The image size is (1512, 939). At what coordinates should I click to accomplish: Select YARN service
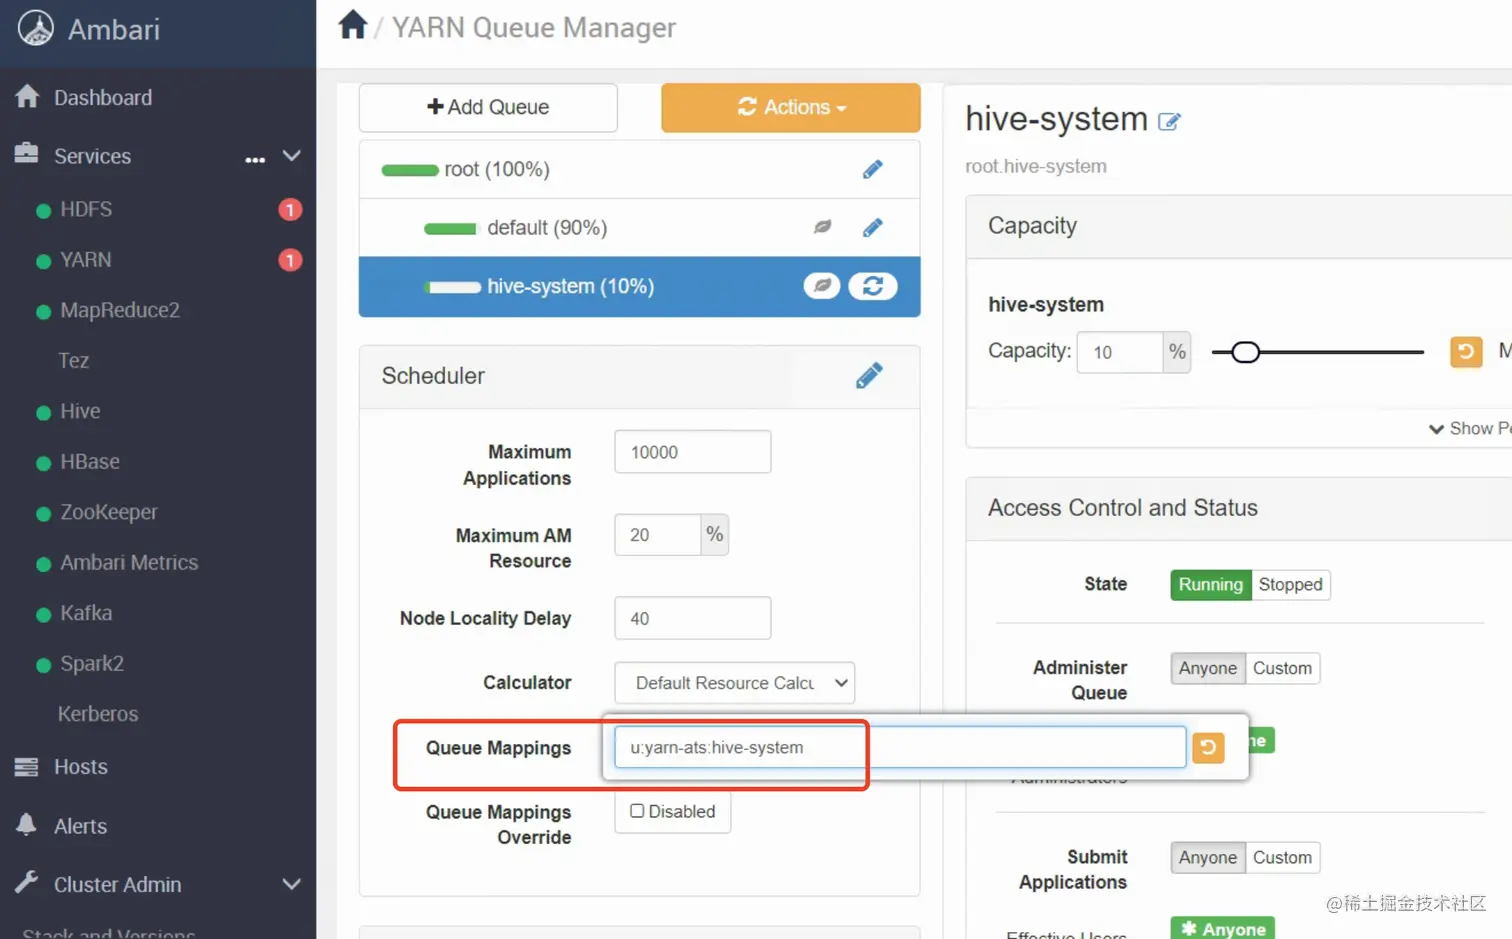coord(86,260)
